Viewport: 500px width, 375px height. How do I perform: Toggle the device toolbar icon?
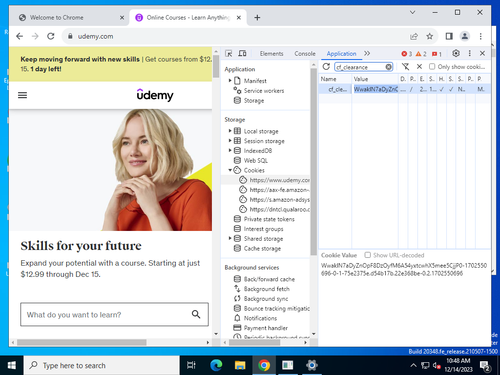pyautogui.click(x=242, y=53)
